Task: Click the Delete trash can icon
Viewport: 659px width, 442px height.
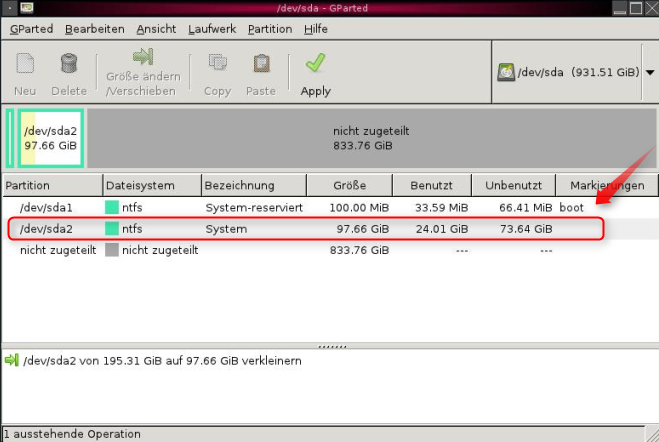Action: pyautogui.click(x=69, y=63)
